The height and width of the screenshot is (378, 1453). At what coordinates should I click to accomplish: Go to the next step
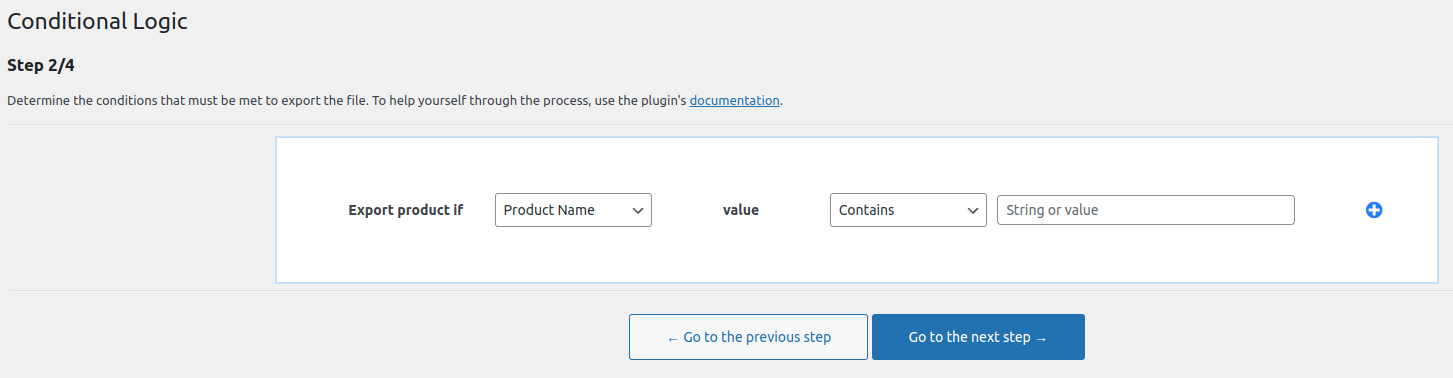pyautogui.click(x=978, y=337)
